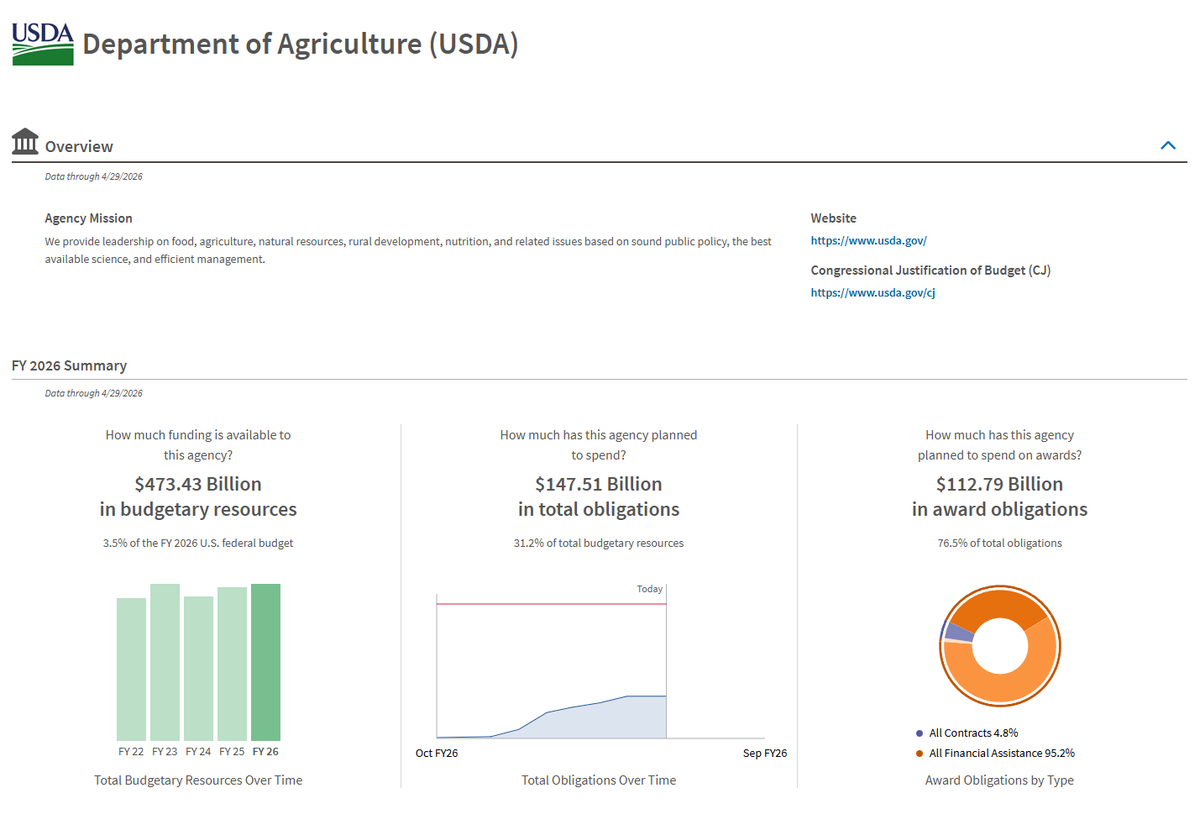Click the 'Department of Agriculture (USDA)' title
The height and width of the screenshot is (830, 1200).
click(300, 44)
